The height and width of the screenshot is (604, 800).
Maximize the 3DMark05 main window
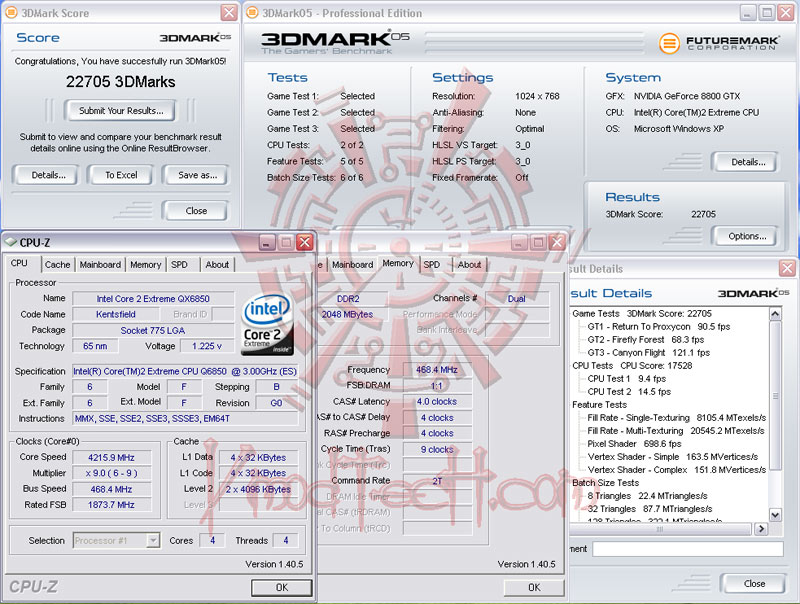(x=766, y=12)
